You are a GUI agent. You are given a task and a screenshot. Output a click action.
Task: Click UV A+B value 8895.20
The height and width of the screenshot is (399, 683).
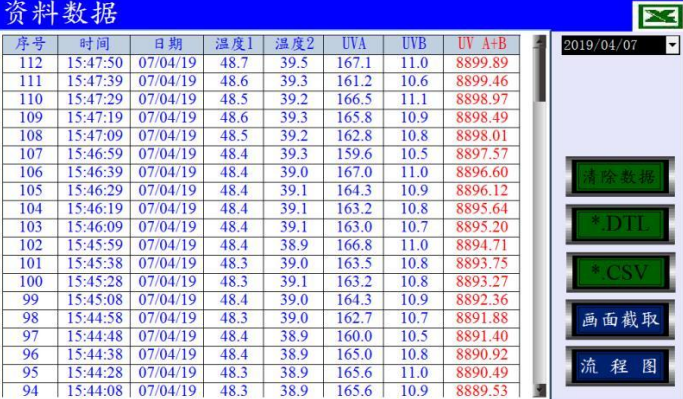[482, 227]
